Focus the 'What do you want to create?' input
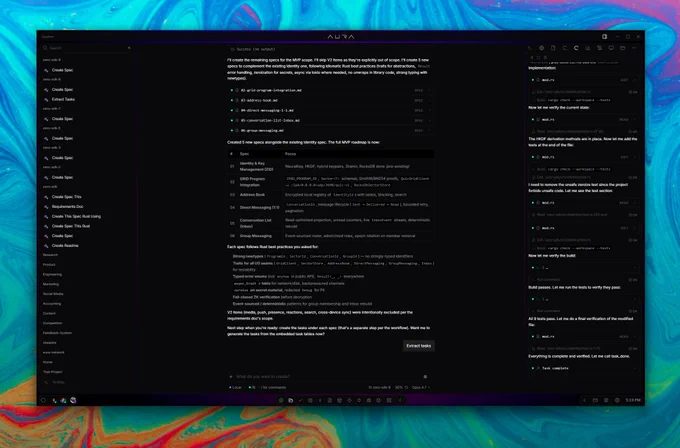The width and height of the screenshot is (680, 448). [x=325, y=377]
